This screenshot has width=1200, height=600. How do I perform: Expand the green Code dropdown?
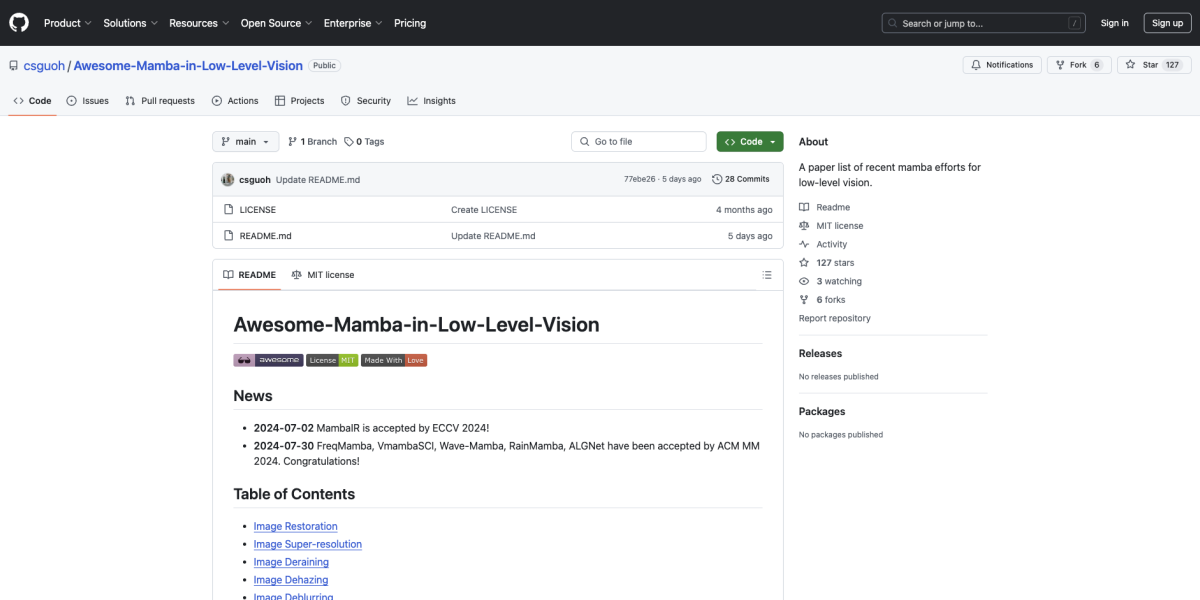pyautogui.click(x=750, y=142)
